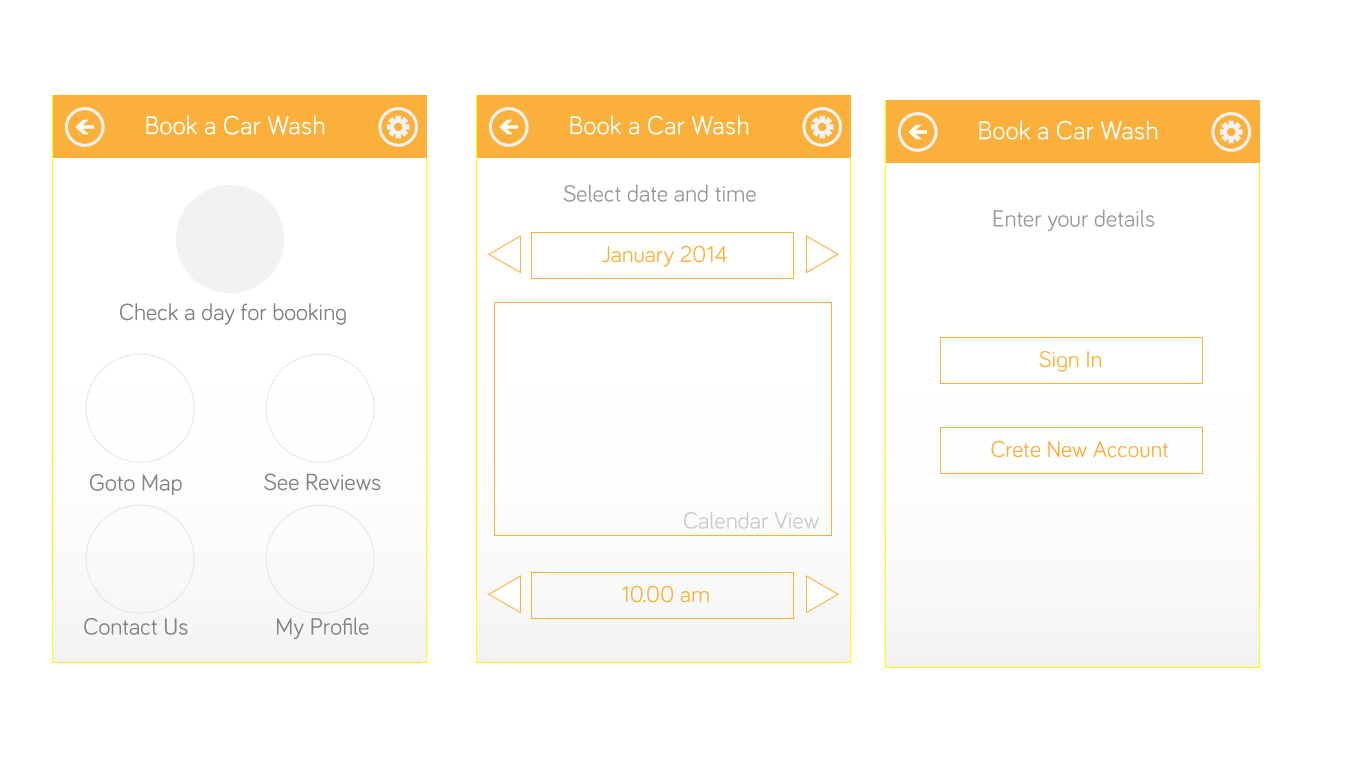Go back from the details entry screen

(917, 131)
